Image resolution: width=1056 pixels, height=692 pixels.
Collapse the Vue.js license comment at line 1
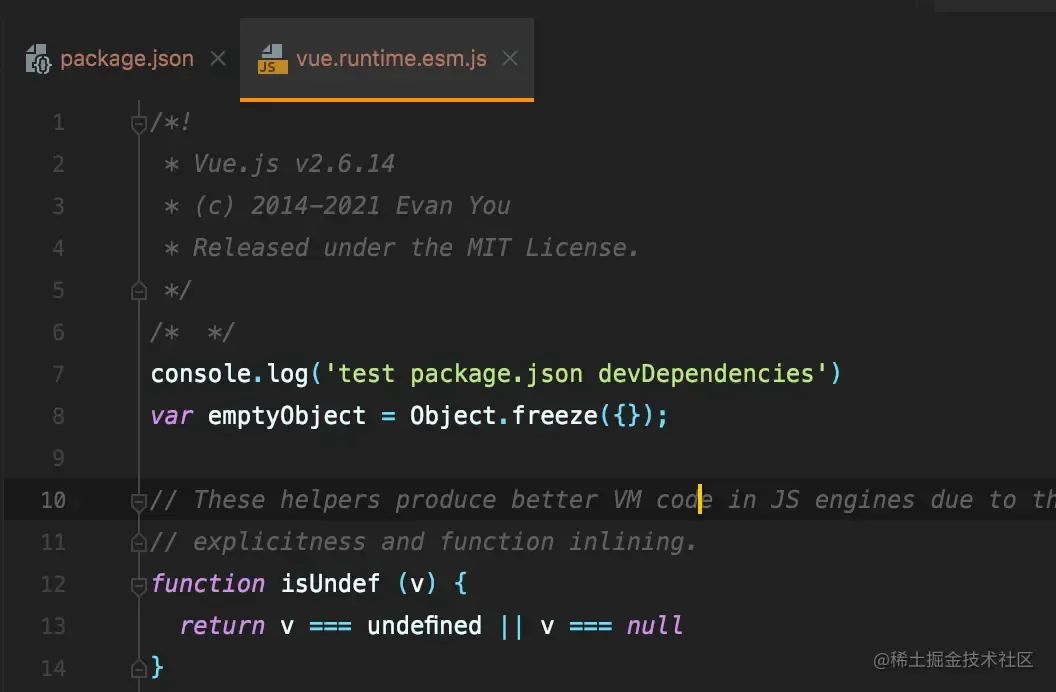click(138, 121)
